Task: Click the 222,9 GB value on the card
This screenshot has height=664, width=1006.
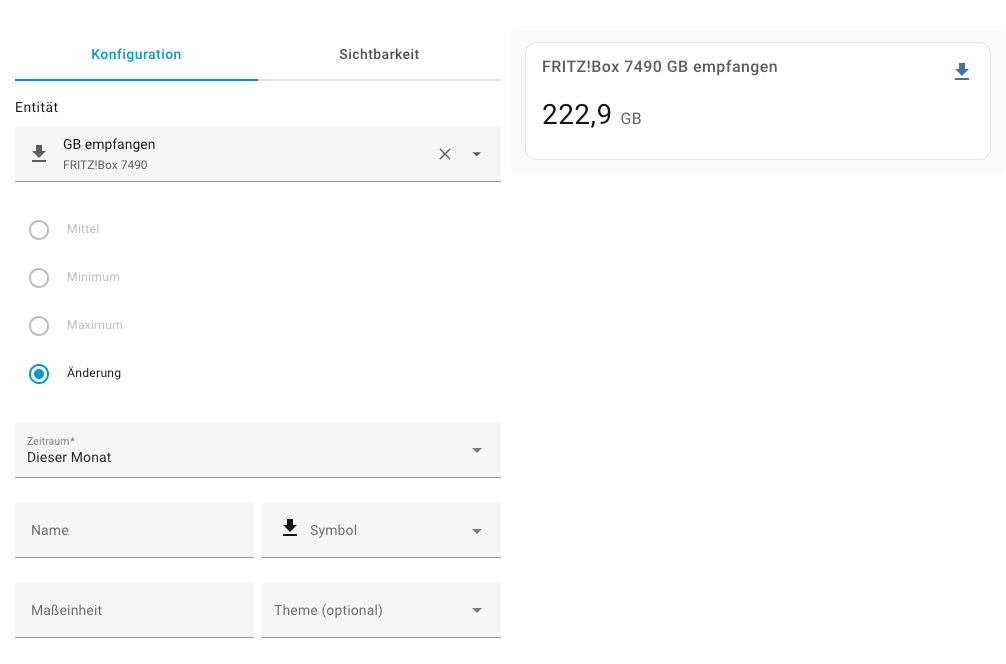Action: click(x=590, y=116)
